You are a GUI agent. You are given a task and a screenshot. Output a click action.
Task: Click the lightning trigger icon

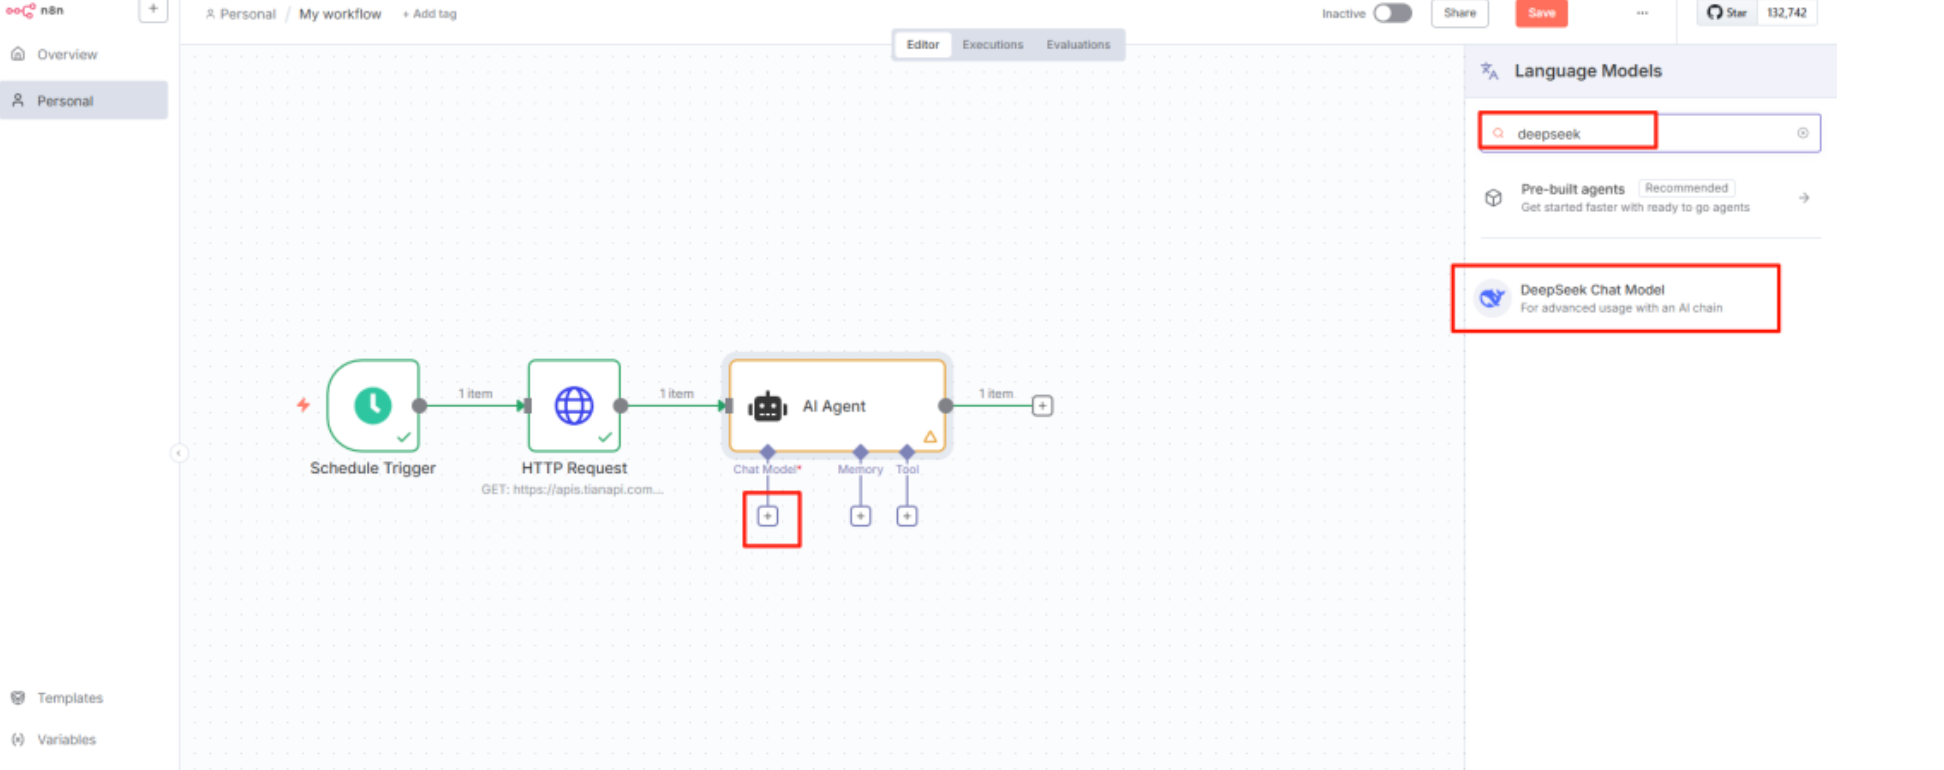303,405
